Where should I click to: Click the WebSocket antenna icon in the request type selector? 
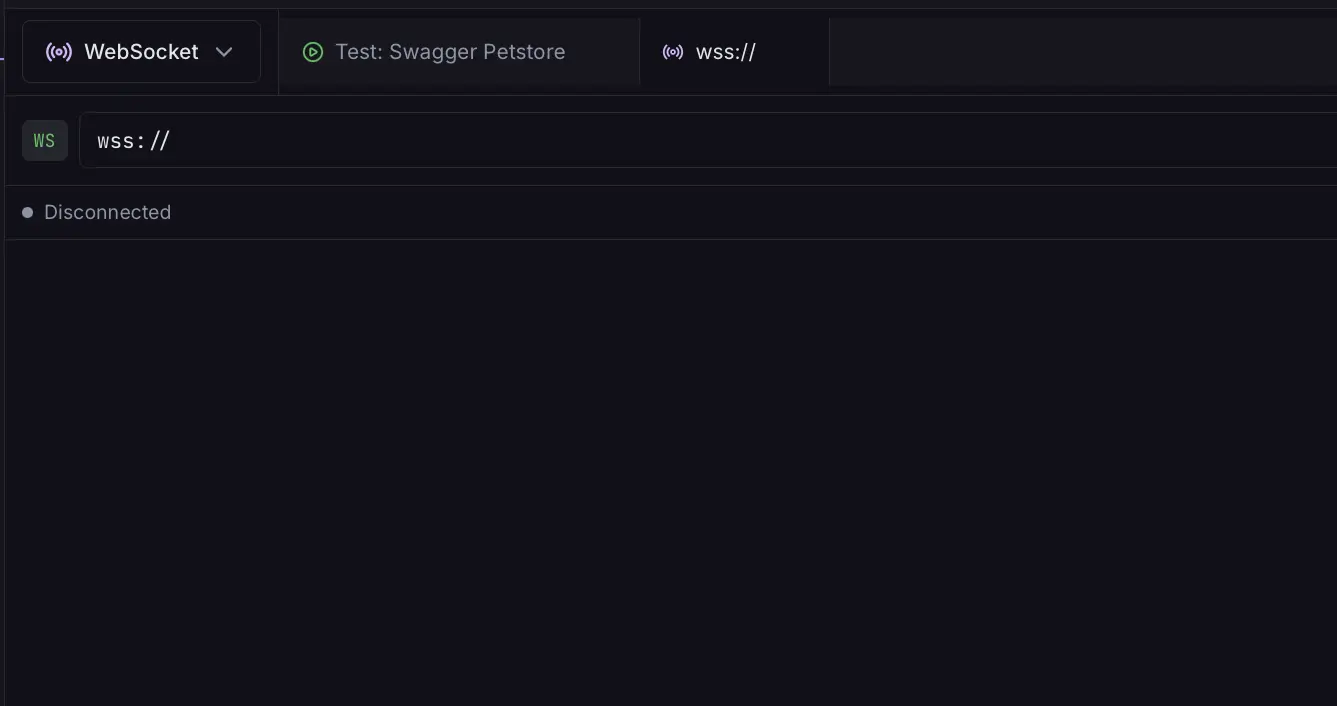(59, 51)
